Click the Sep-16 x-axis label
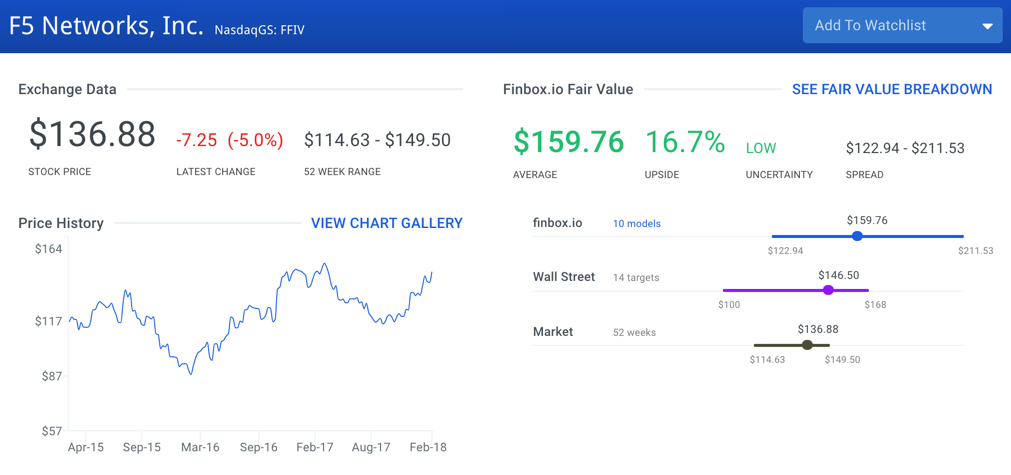The image size is (1011, 475). point(259,447)
